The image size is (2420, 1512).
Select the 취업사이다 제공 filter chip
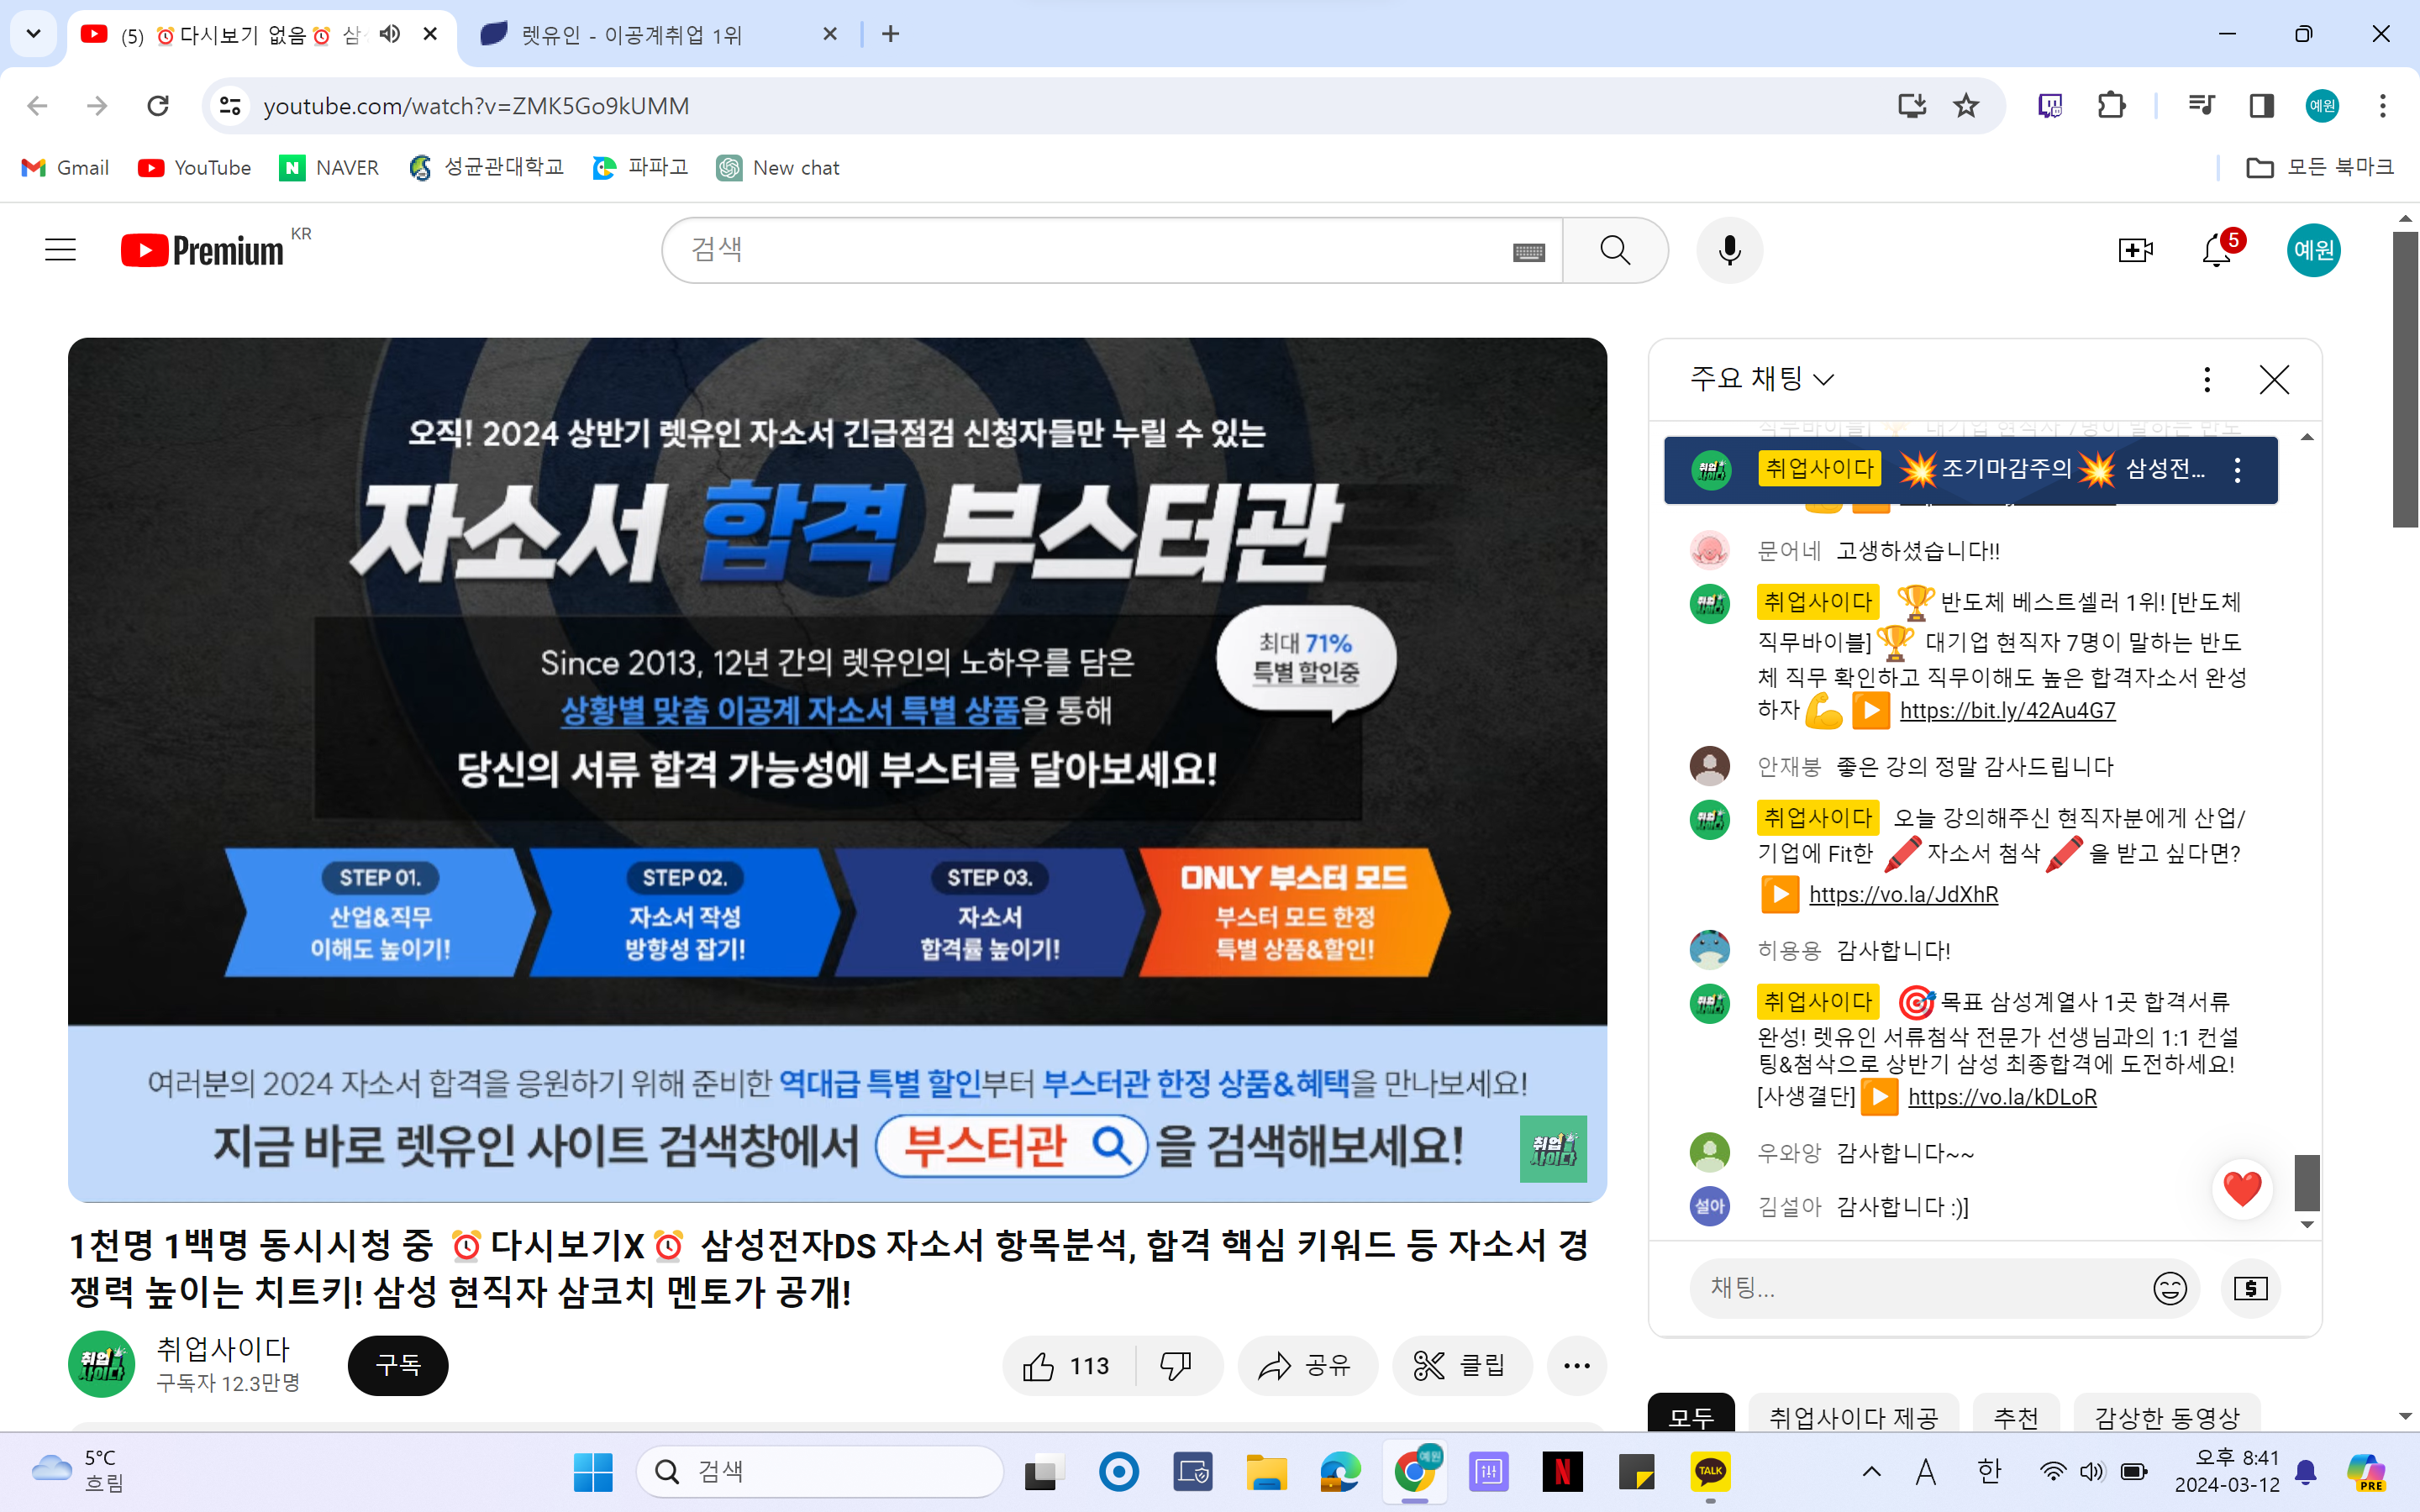click(1853, 1416)
